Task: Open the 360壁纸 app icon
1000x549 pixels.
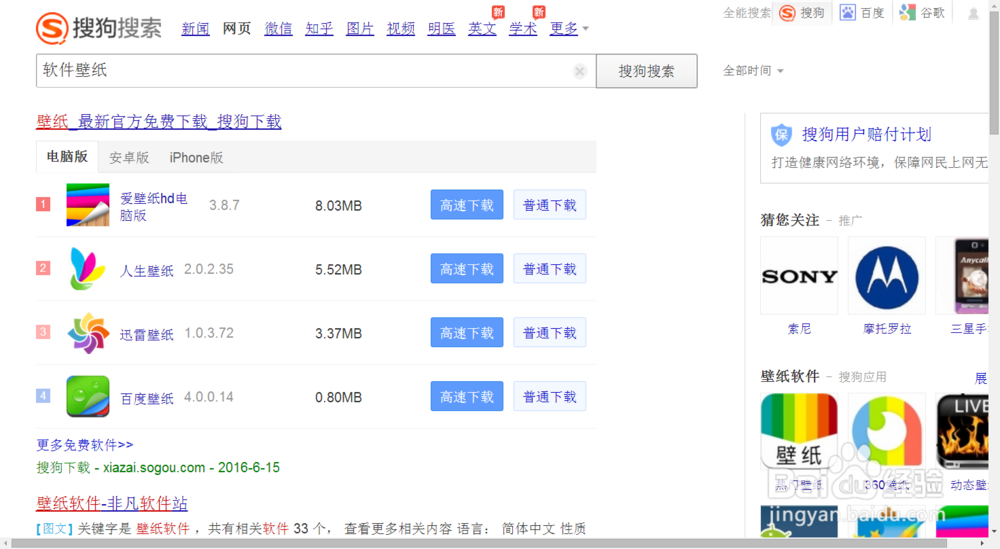Action: (886, 430)
